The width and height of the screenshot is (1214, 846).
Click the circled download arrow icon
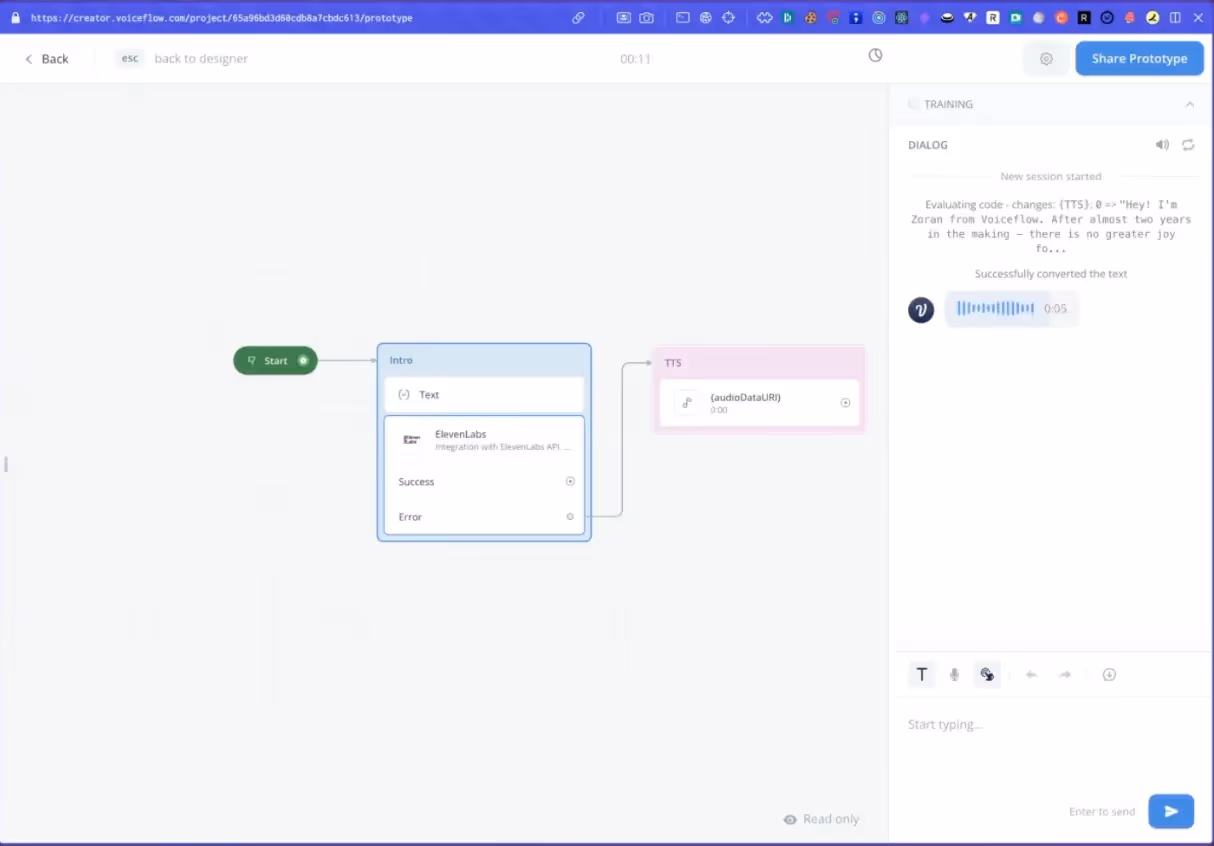point(1109,675)
